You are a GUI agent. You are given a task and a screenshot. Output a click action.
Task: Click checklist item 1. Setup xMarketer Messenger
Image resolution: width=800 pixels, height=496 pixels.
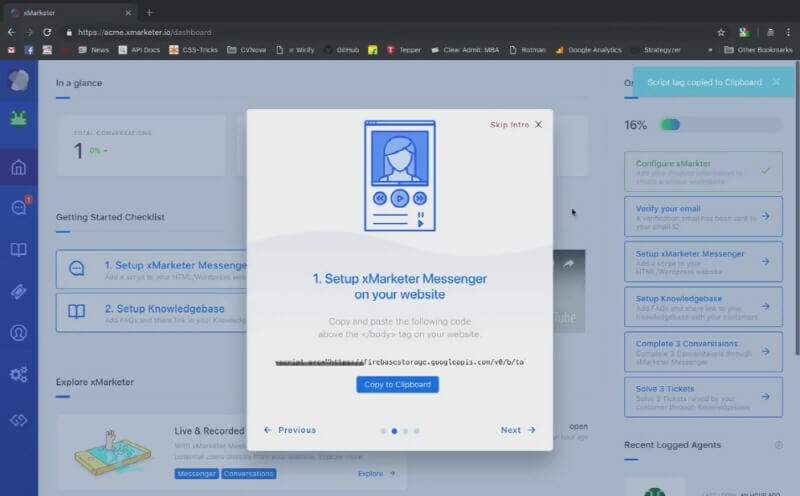coord(152,269)
